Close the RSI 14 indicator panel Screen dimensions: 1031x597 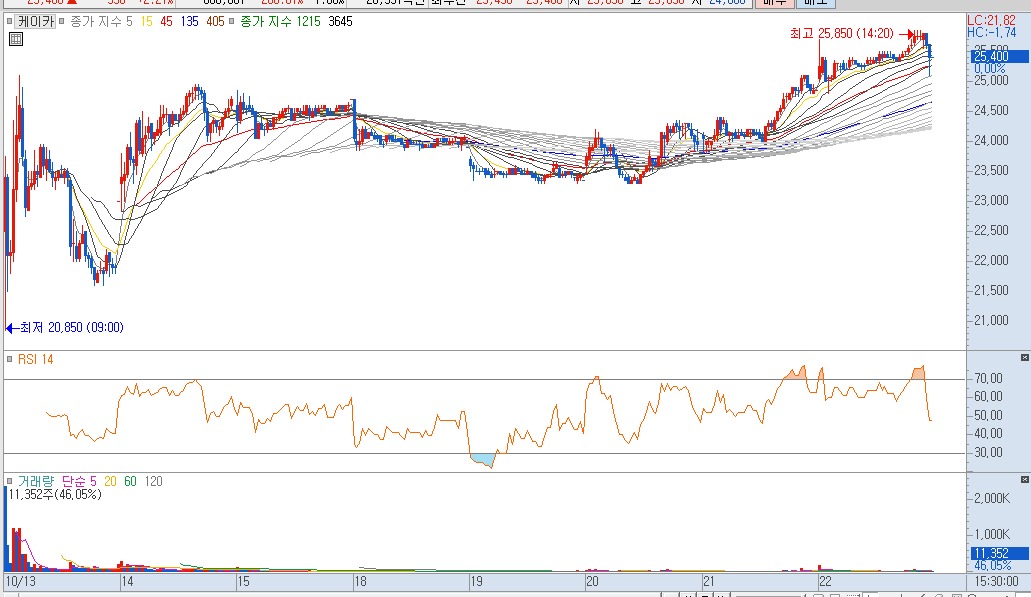pyautogui.click(x=1024, y=358)
